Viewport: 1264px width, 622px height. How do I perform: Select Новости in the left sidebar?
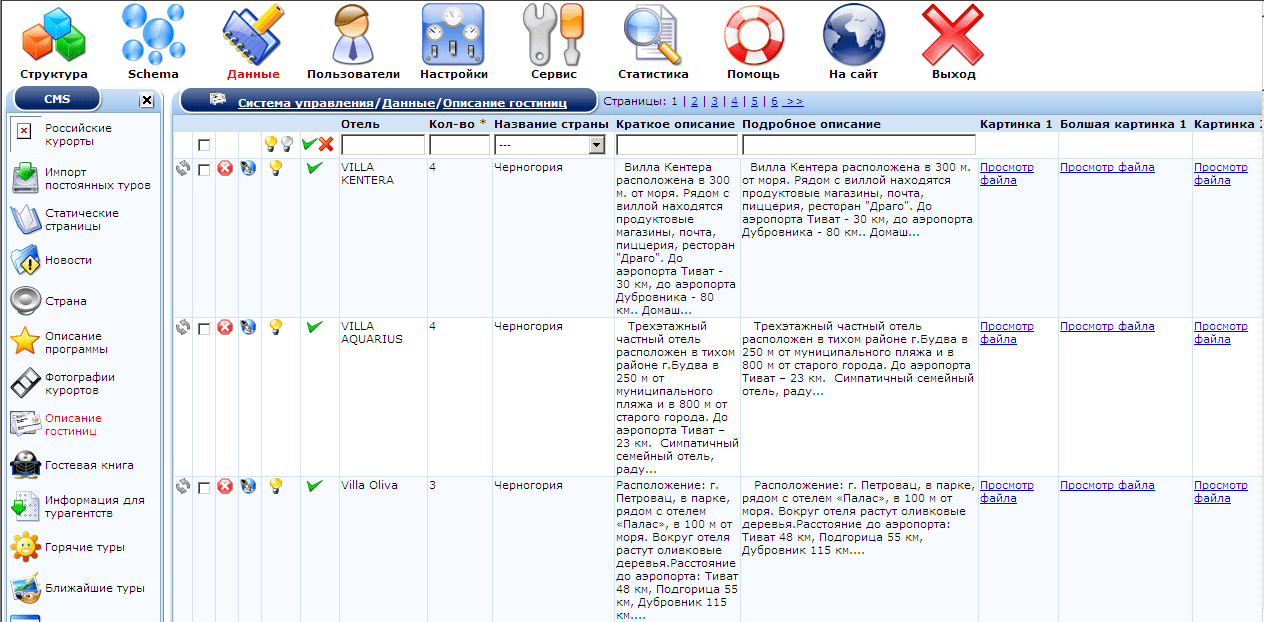coord(68,260)
